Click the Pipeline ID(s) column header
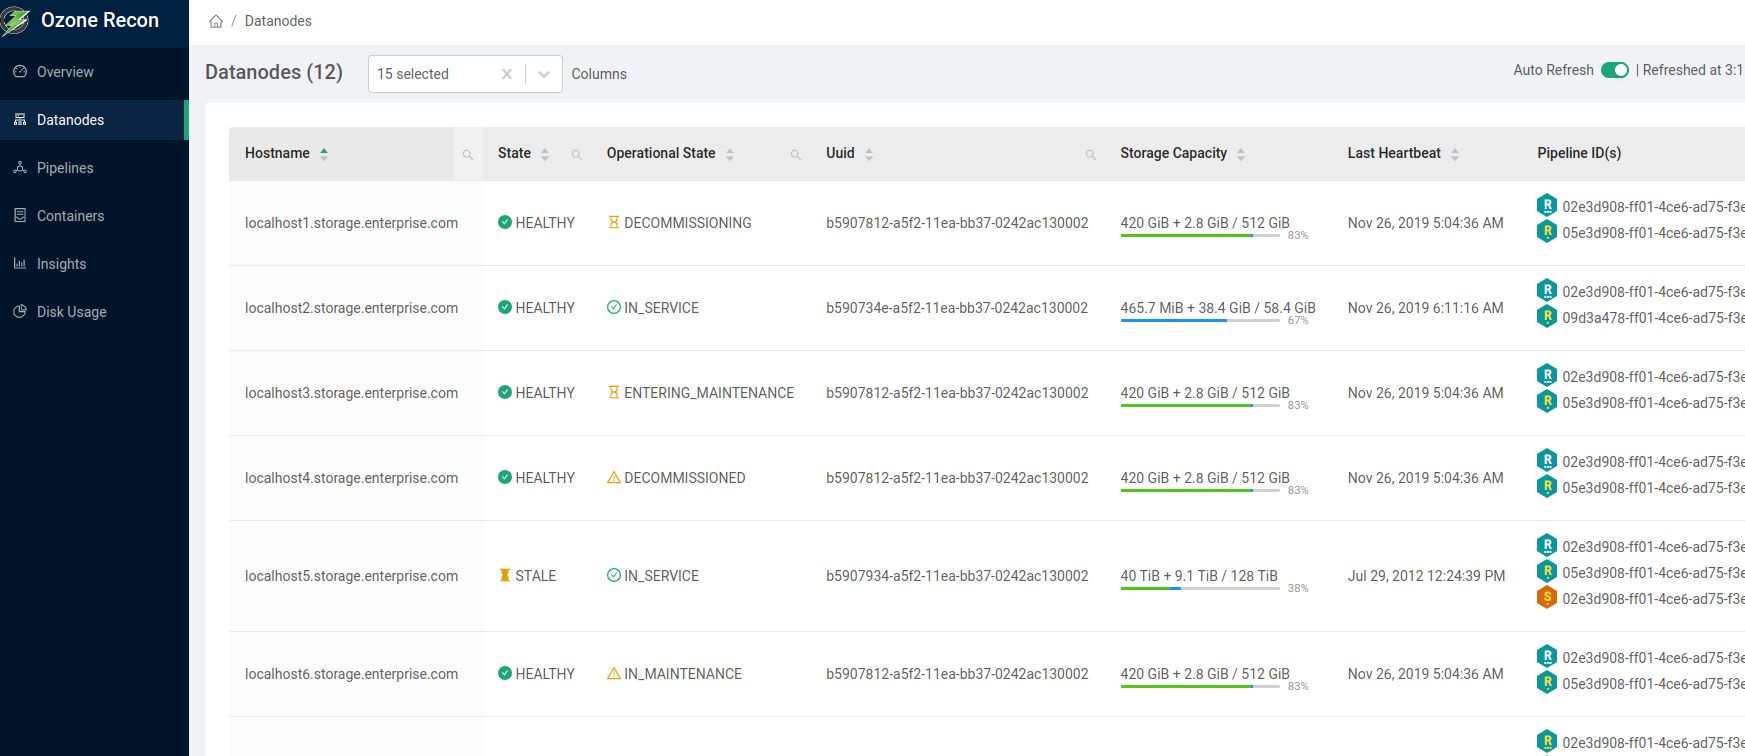Screen dimensions: 1745x756 coord(1579,153)
